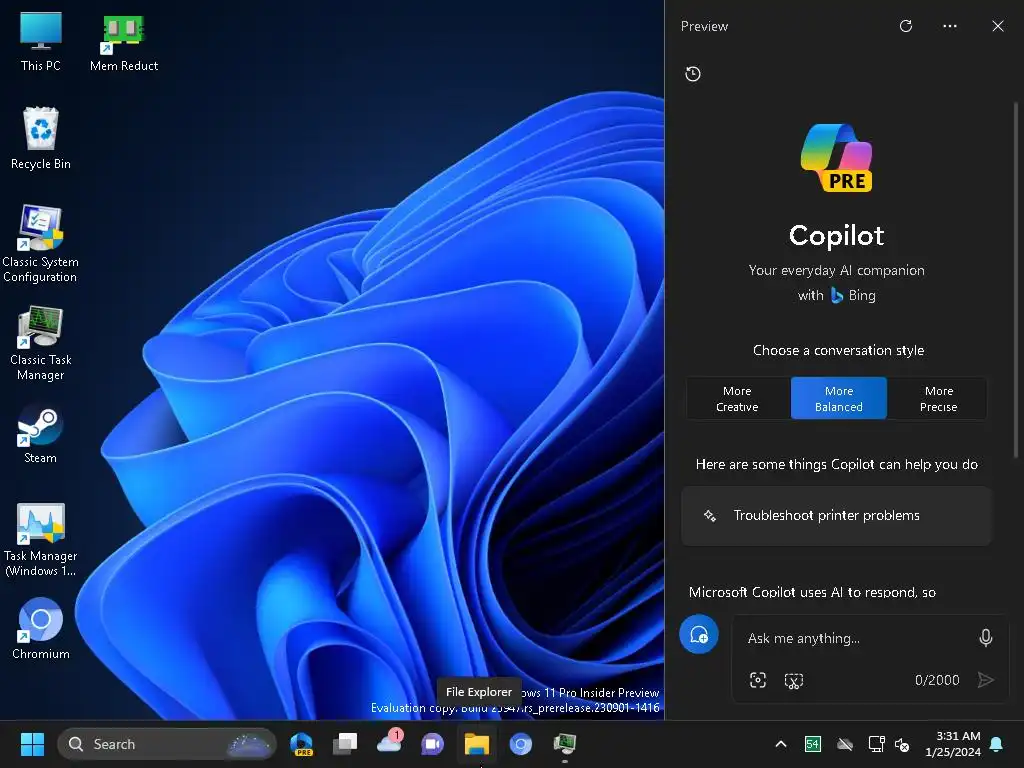Open Task View on the taskbar
Image resolution: width=1024 pixels, height=768 pixels.
(x=345, y=744)
